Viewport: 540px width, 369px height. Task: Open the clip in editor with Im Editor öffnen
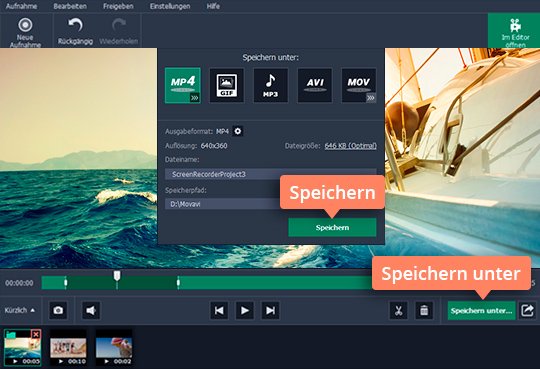(x=515, y=32)
